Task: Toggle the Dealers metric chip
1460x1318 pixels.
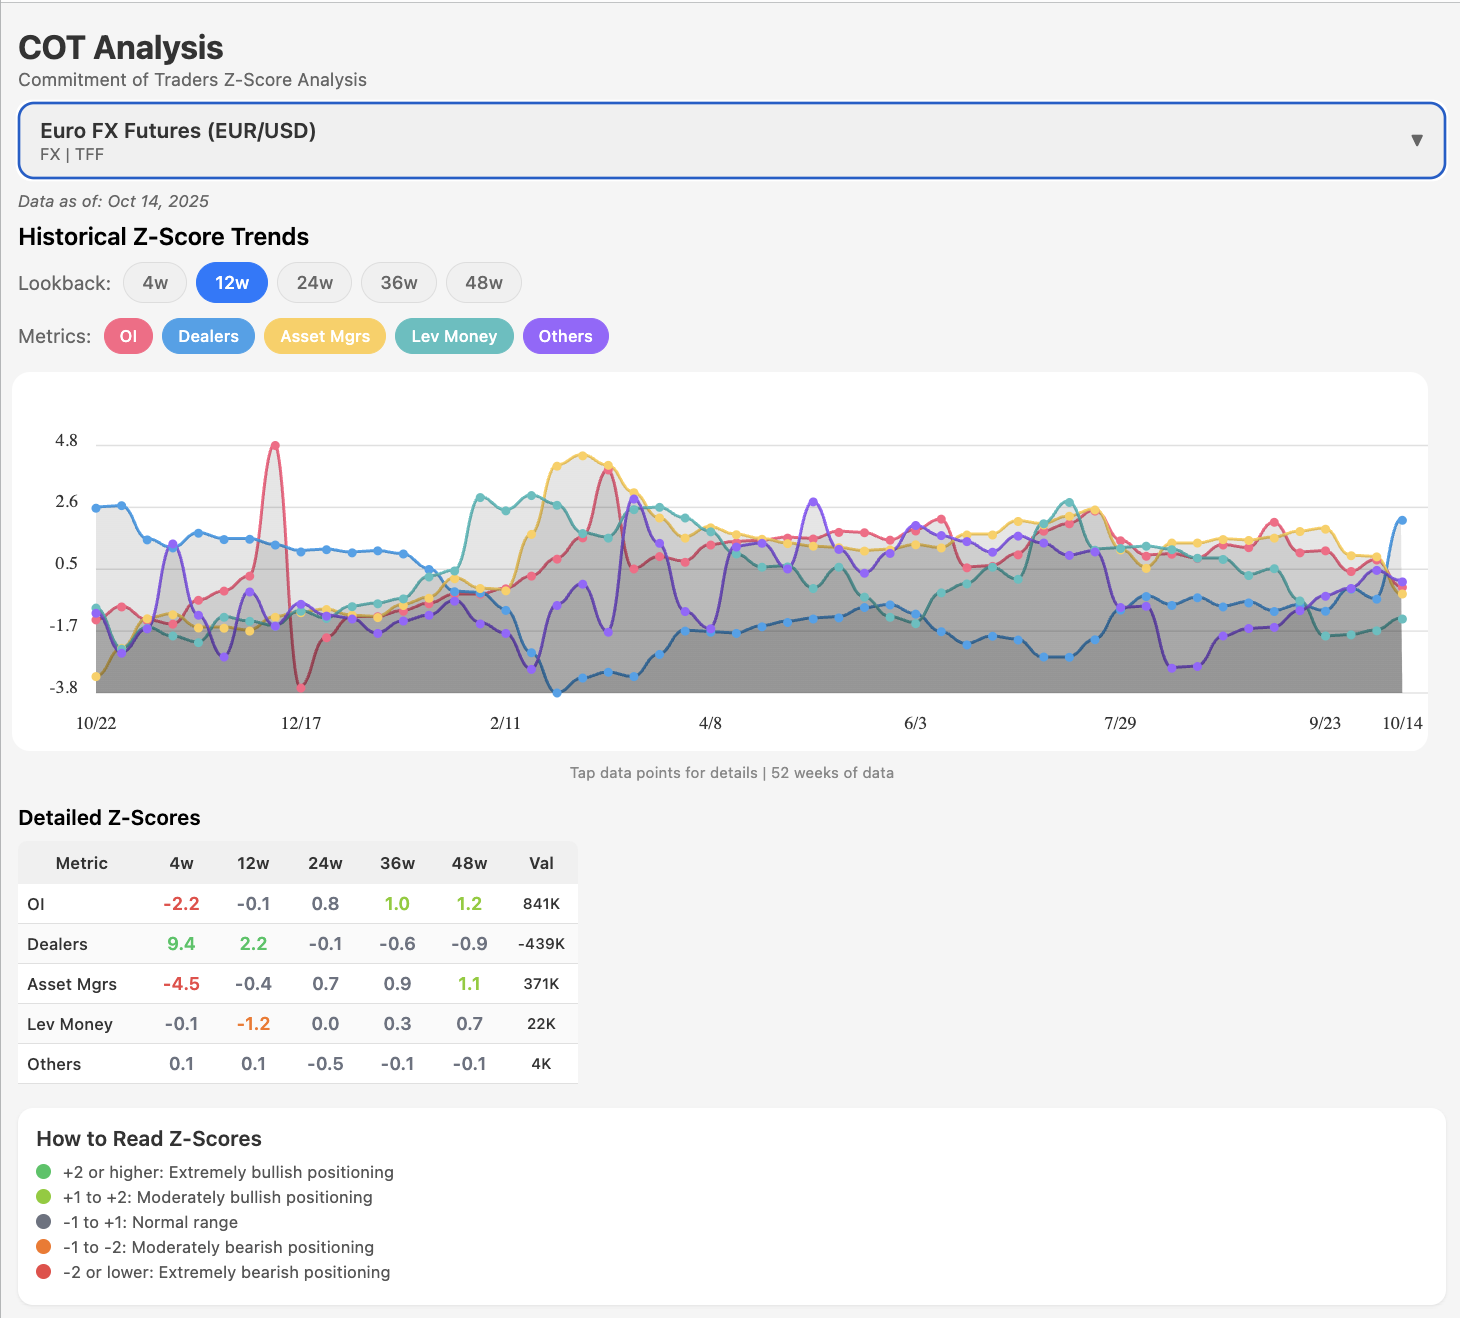Action: (208, 336)
